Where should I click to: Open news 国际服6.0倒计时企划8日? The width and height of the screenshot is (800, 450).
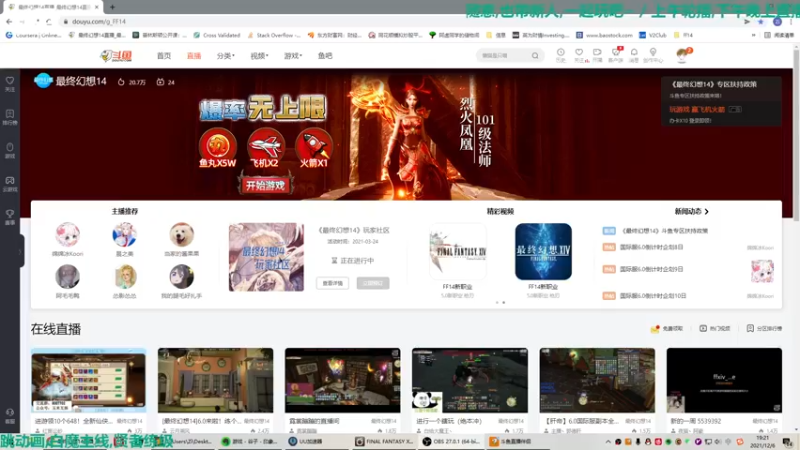tap(651, 247)
